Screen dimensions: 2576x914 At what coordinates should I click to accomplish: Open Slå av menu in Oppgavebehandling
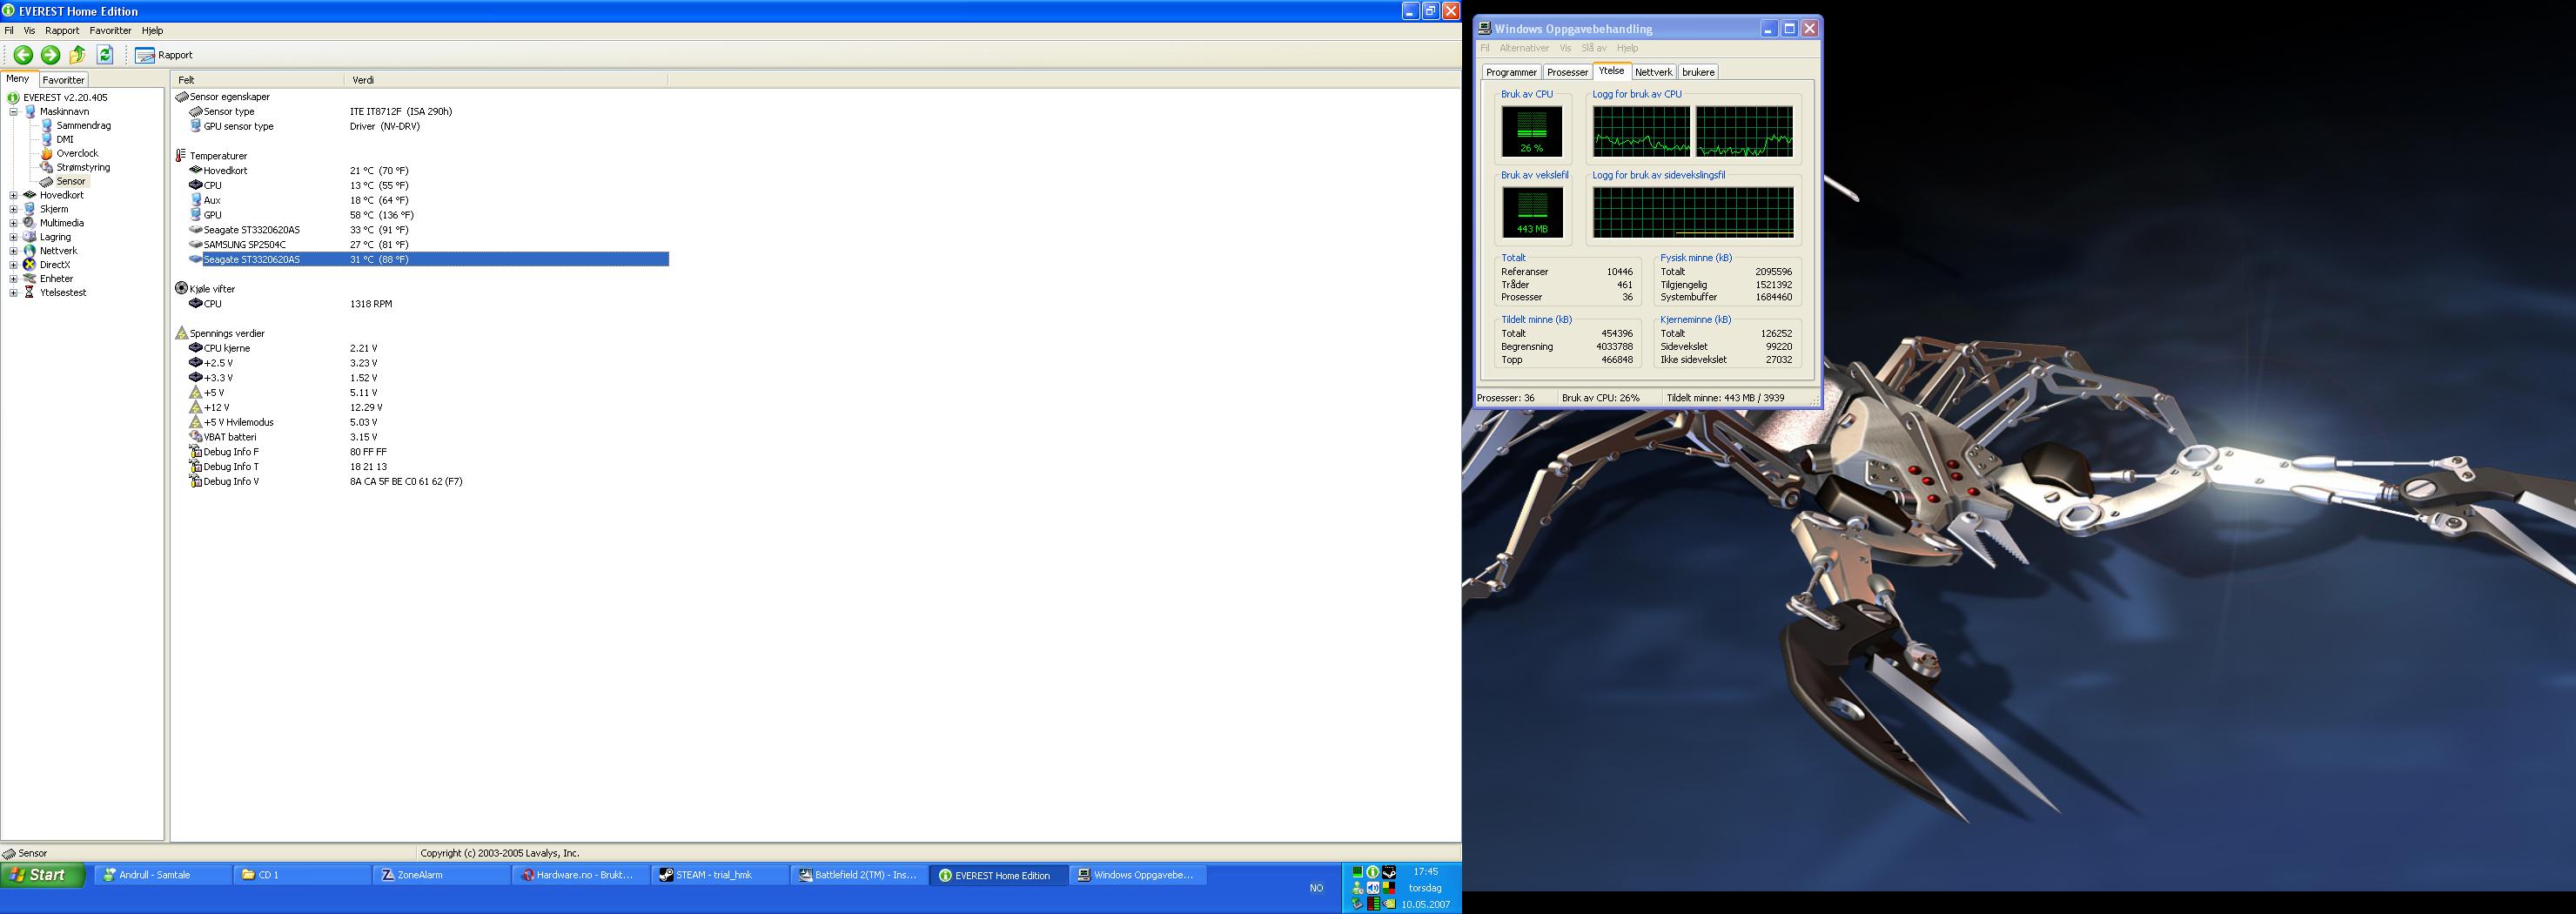tap(1594, 48)
